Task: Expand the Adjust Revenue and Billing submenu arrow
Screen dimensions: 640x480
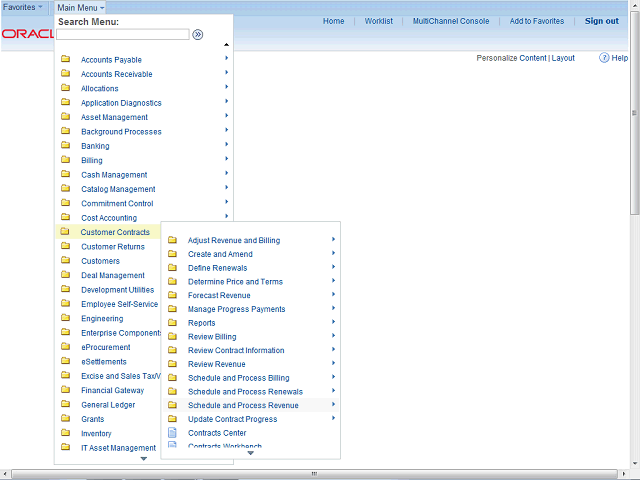Action: [x=333, y=240]
